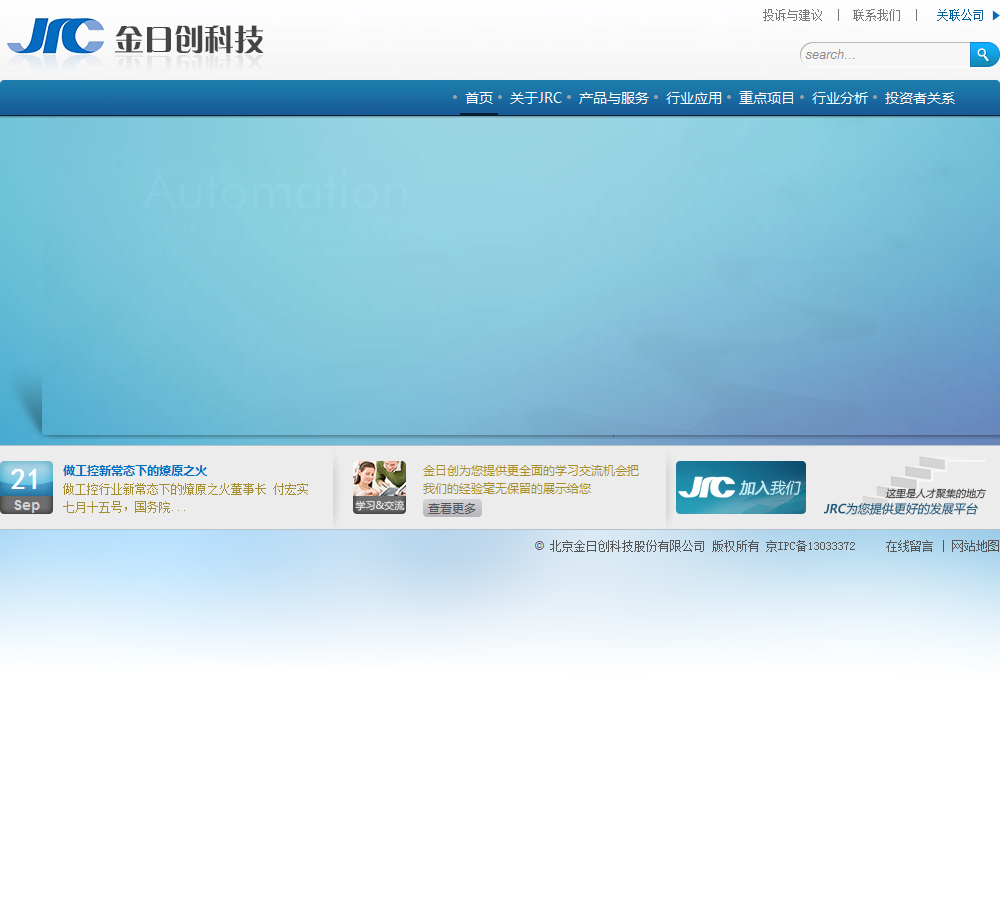Open the 投诉与建议 link

tap(793, 15)
